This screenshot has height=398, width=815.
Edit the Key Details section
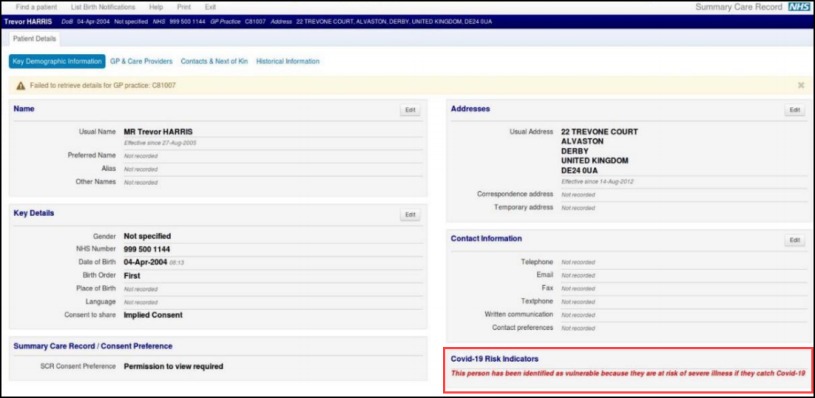pos(410,215)
